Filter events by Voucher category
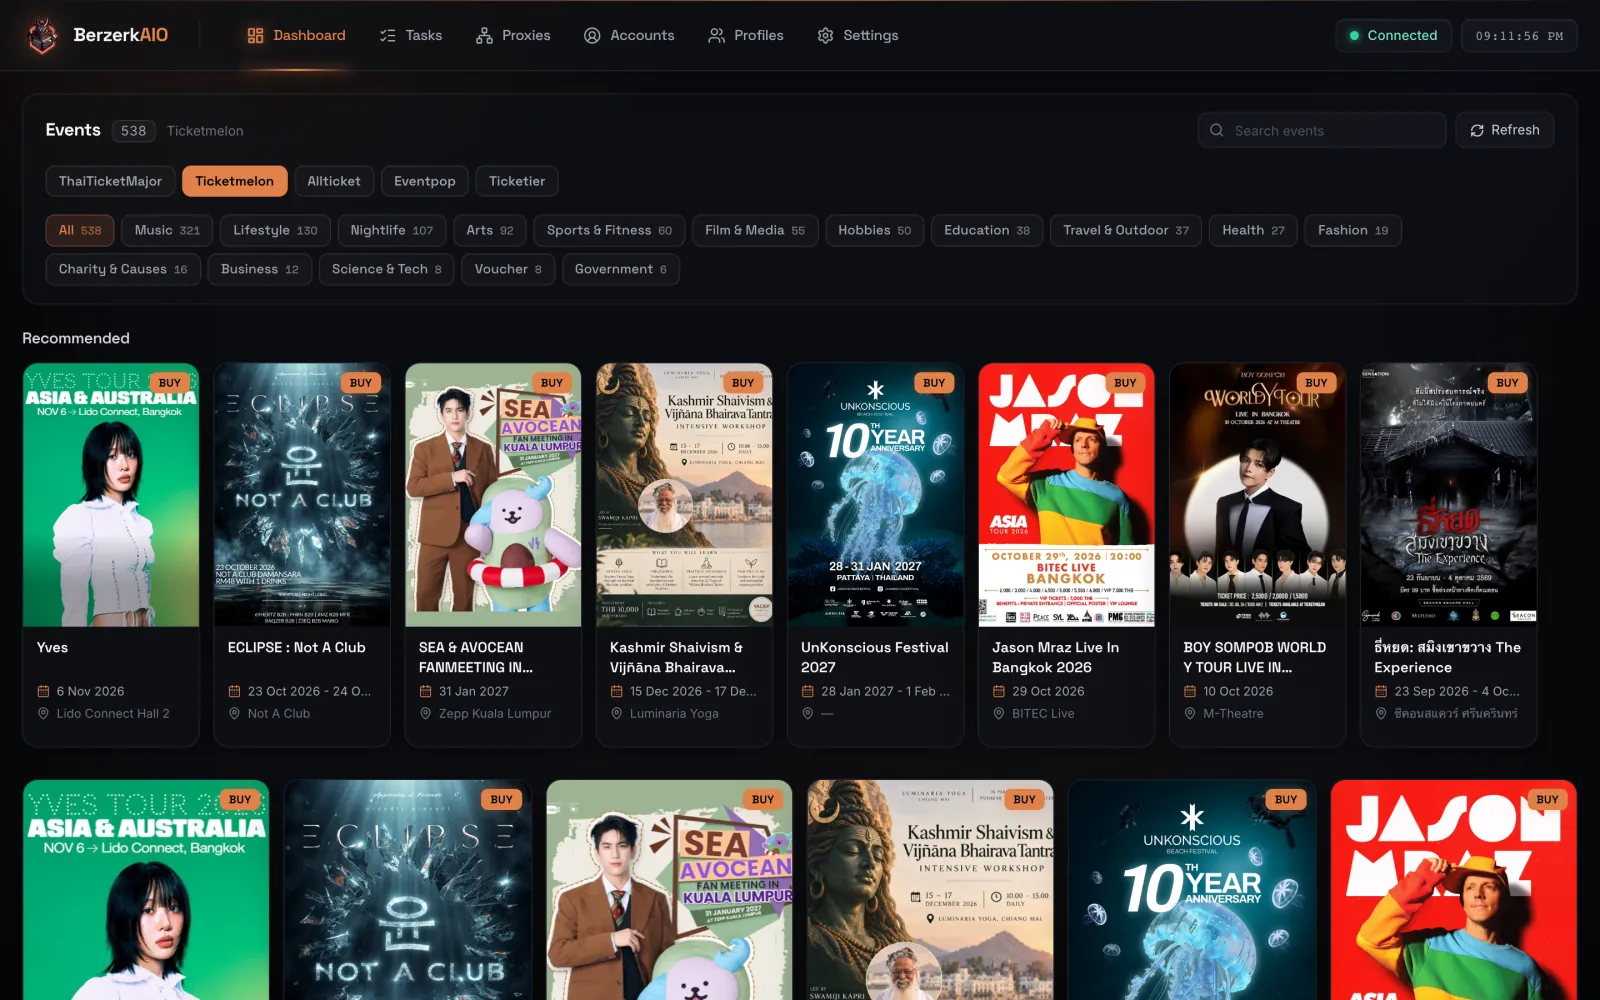The image size is (1600, 1000). [x=508, y=269]
